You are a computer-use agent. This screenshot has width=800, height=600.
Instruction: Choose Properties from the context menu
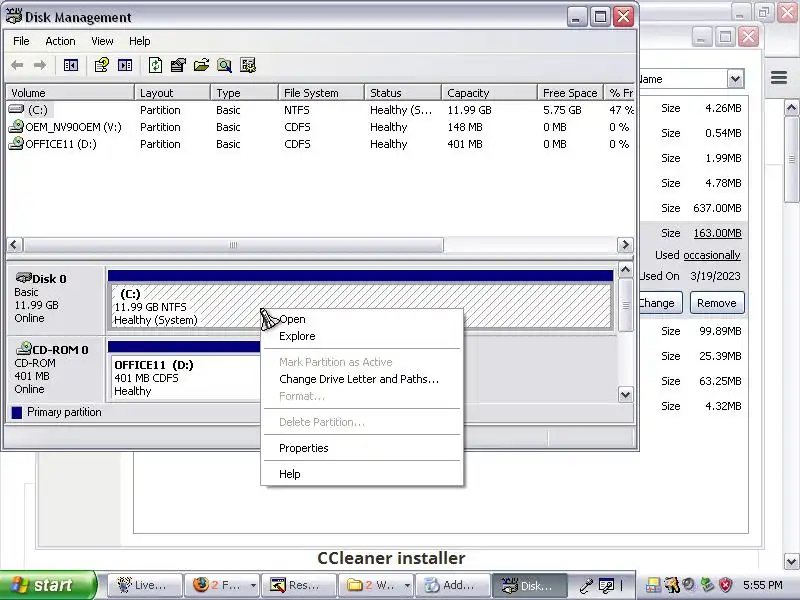click(x=362, y=448)
